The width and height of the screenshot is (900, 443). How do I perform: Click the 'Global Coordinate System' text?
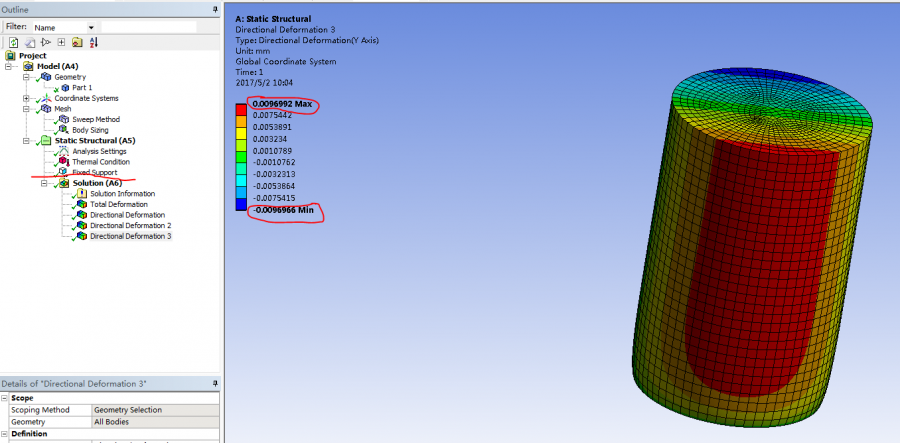(x=286, y=61)
